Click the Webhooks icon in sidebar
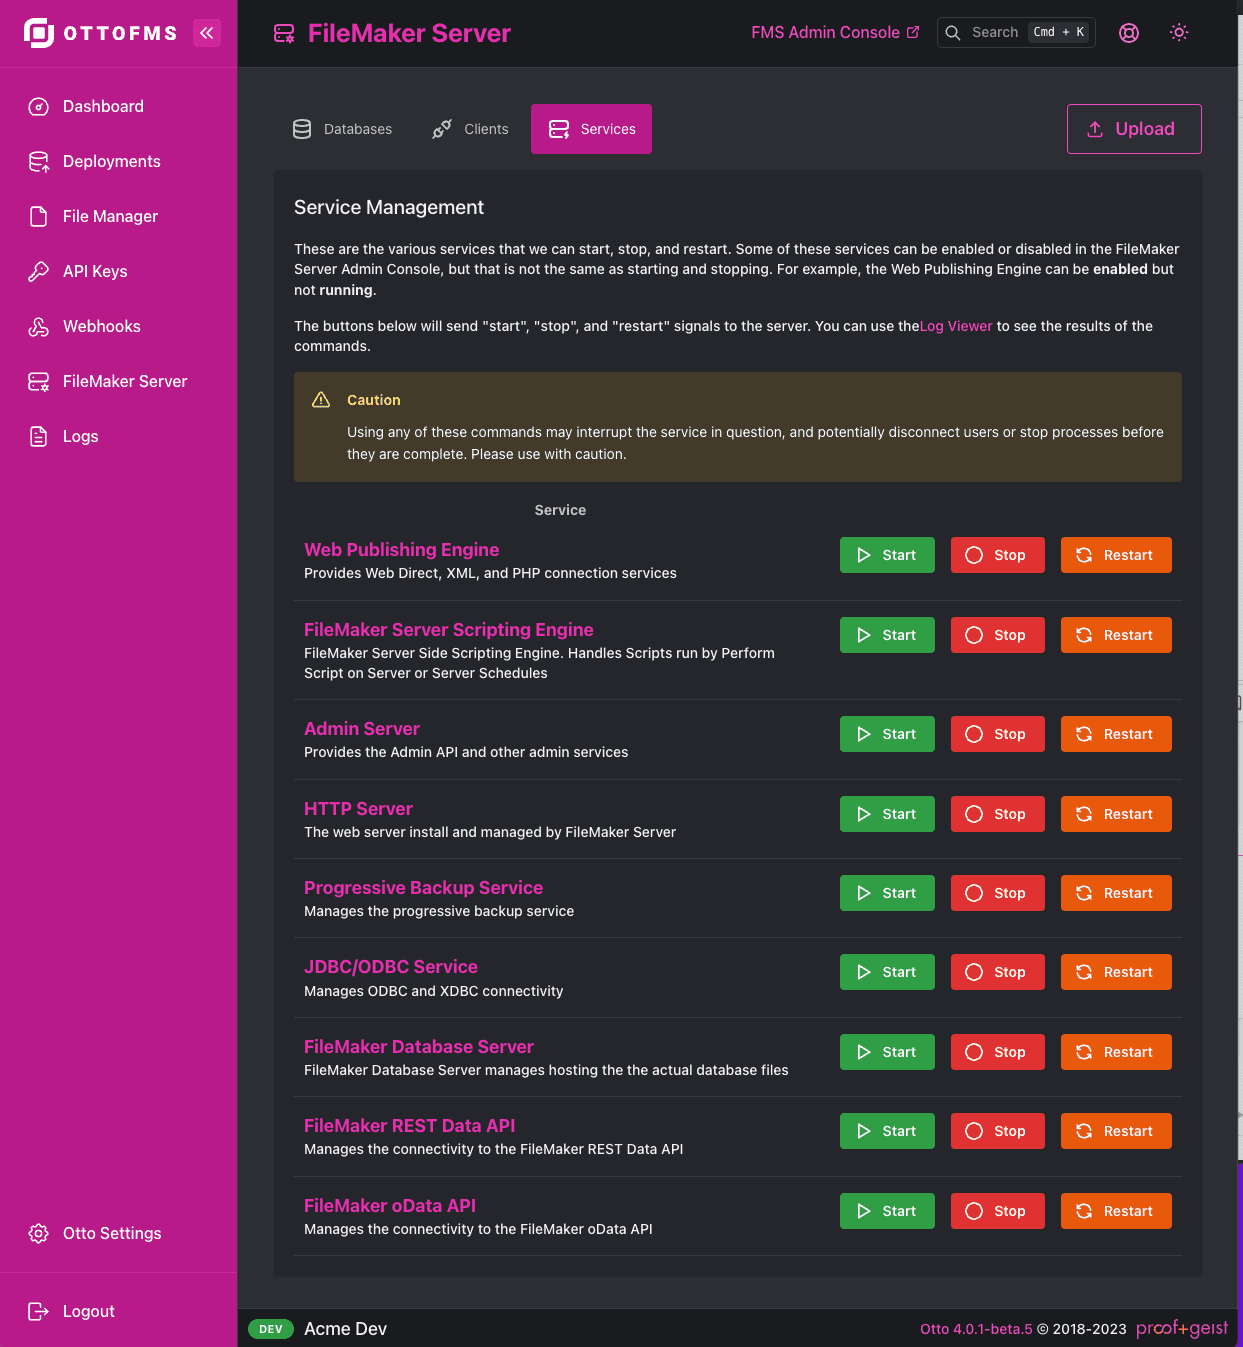The image size is (1243, 1347). [39, 327]
